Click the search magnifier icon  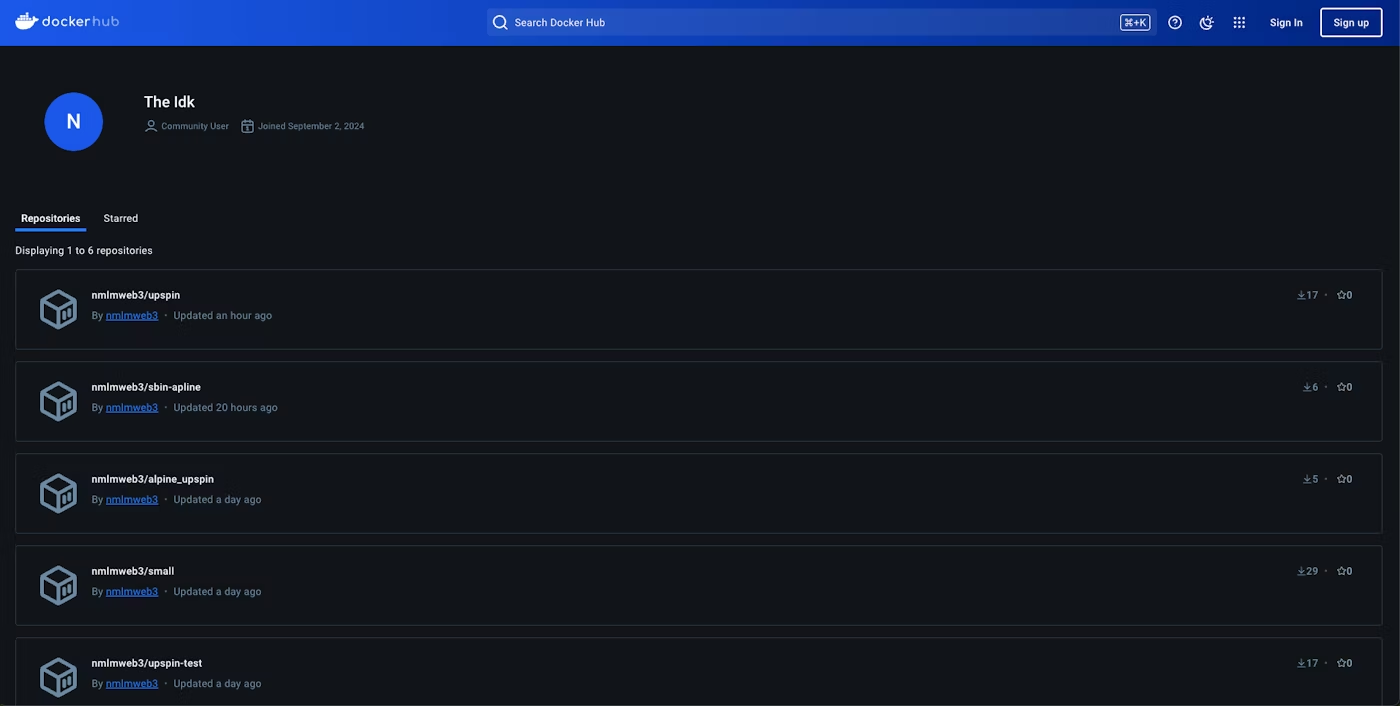(x=500, y=22)
